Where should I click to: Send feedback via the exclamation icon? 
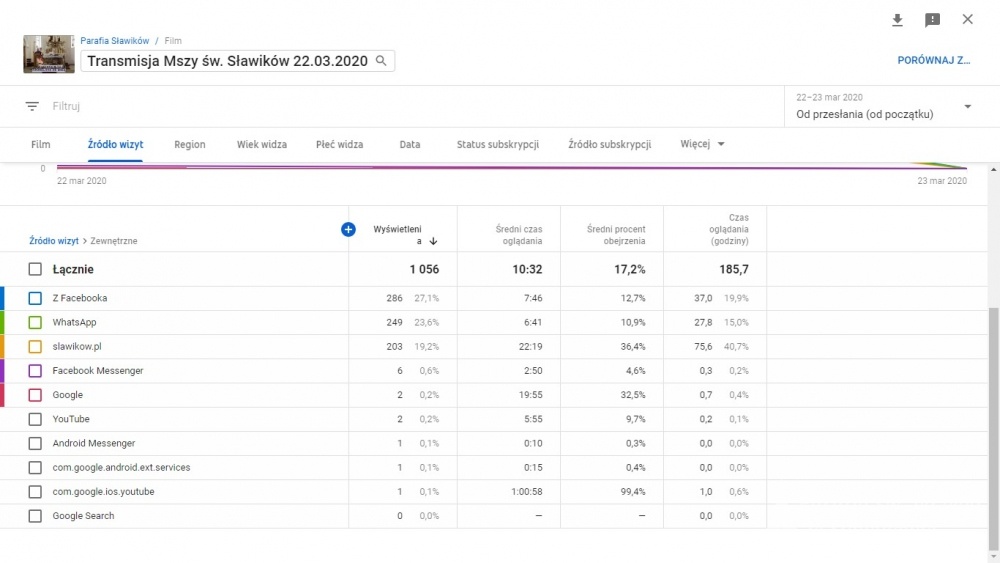coord(932,20)
